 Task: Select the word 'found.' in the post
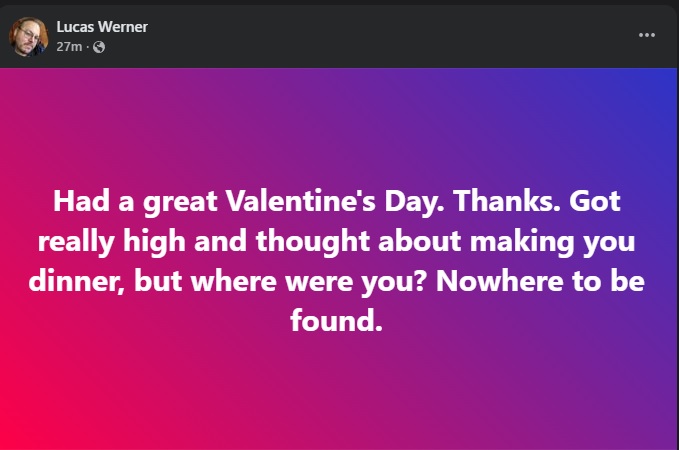click(336, 320)
